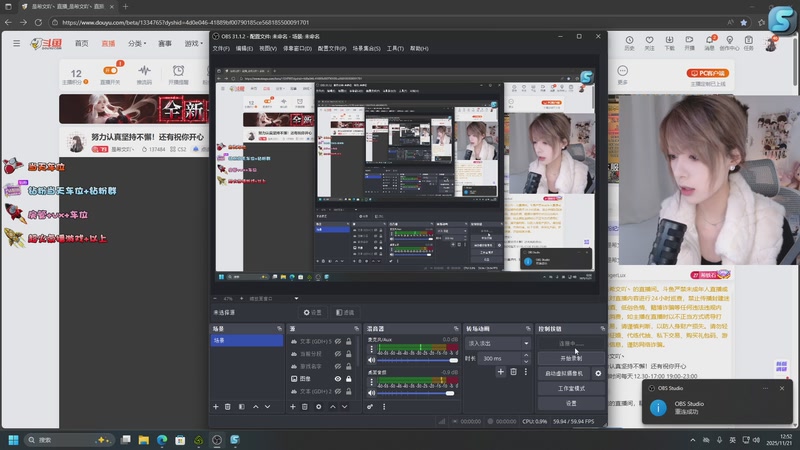
Task: Pop out scenes panel dock icon
Action: point(279,329)
